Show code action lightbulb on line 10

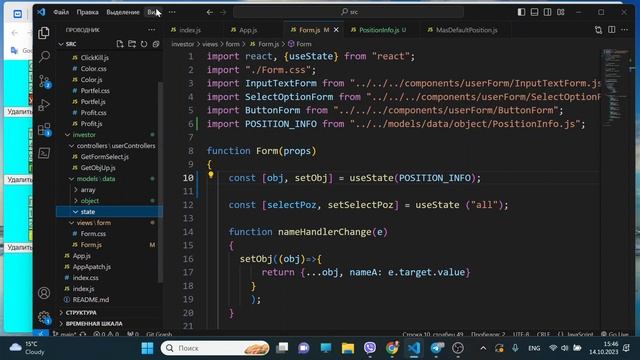pos(211,175)
